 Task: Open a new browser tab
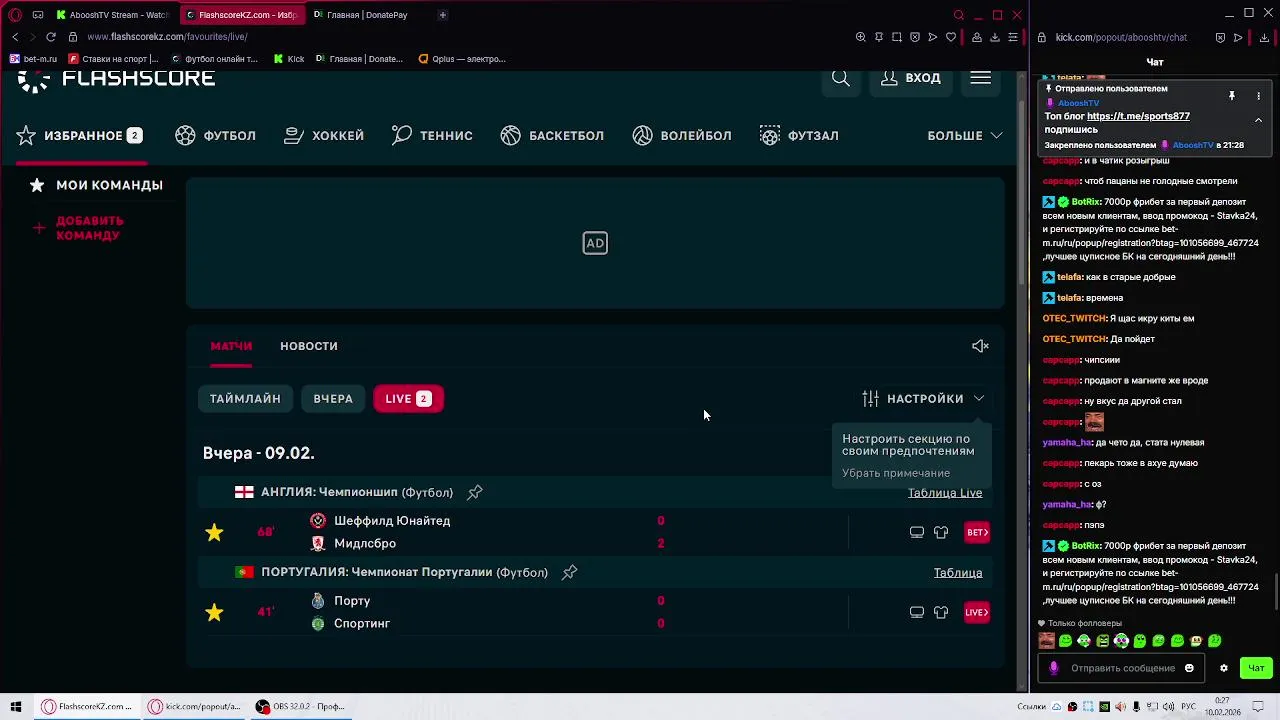point(443,15)
